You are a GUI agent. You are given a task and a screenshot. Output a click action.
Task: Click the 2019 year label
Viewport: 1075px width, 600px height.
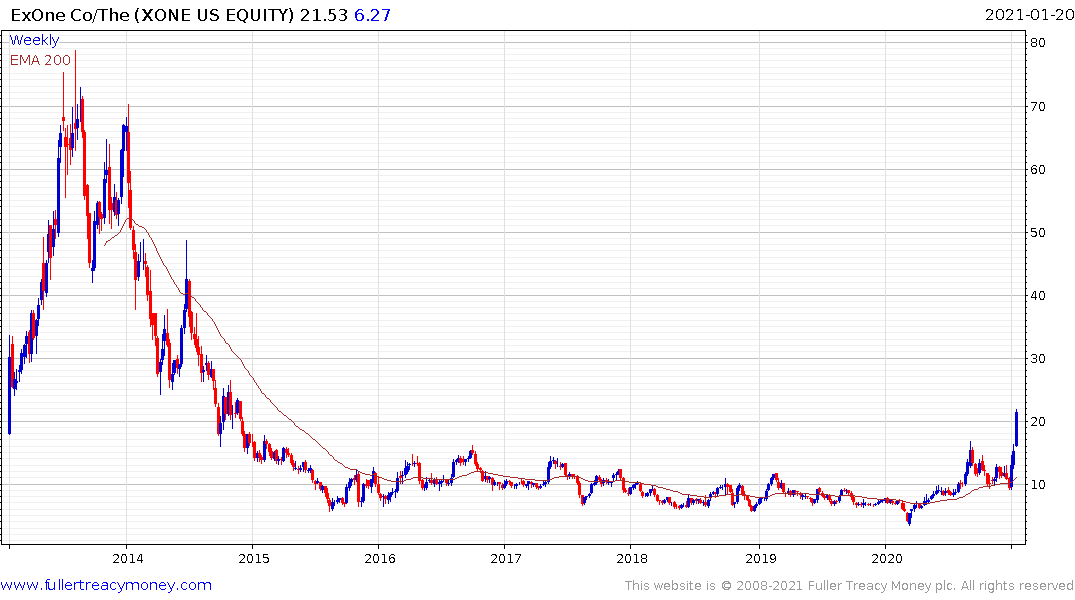[x=761, y=558]
